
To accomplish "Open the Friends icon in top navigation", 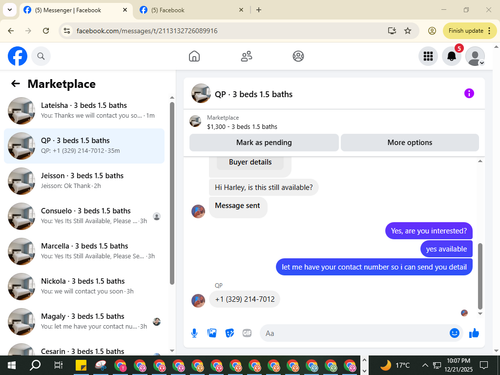I will tap(246, 56).
